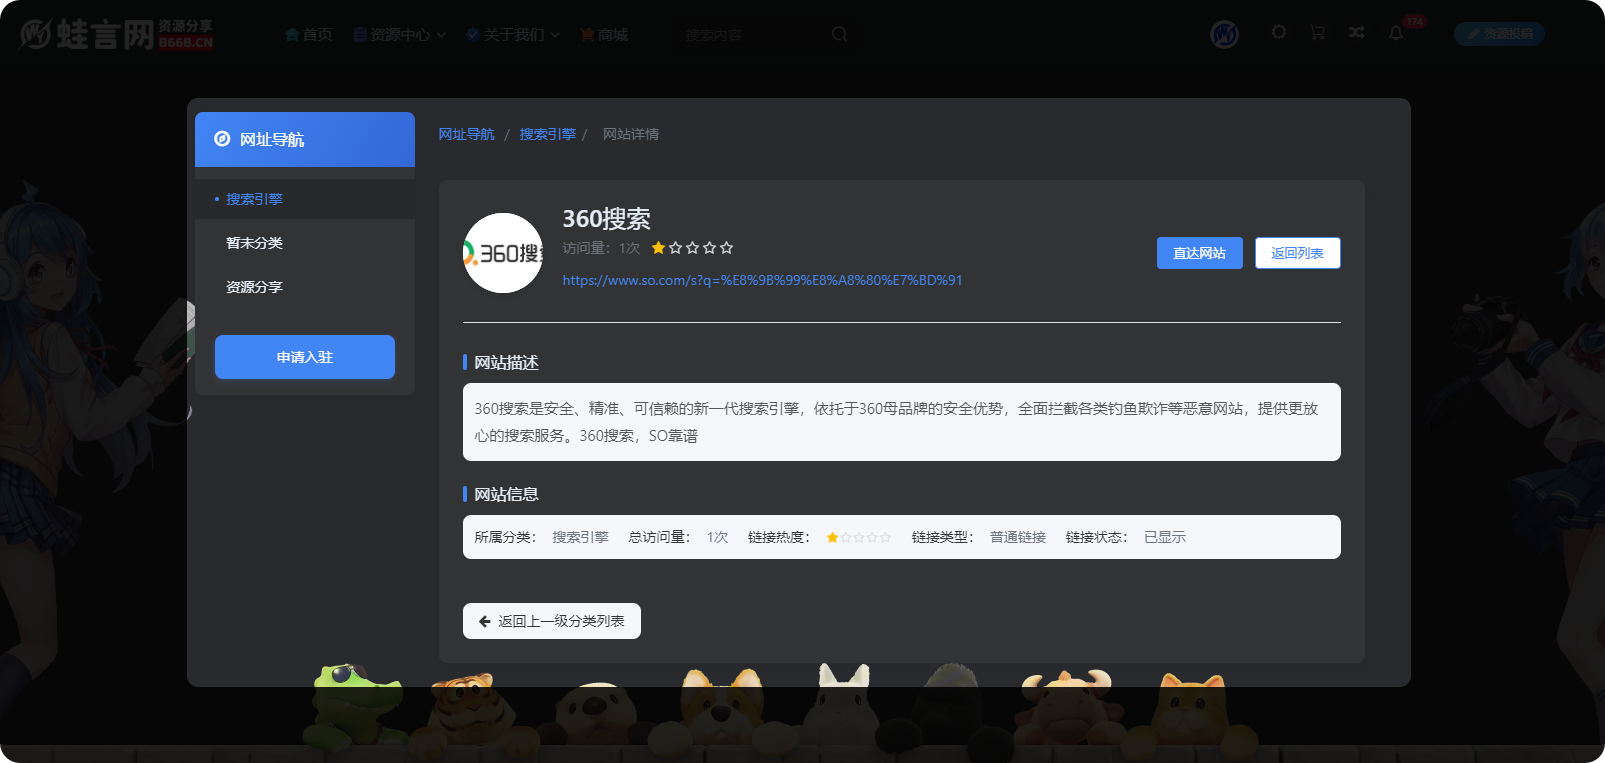Open 首页 in the top navigation
1605x763 pixels.
309,35
